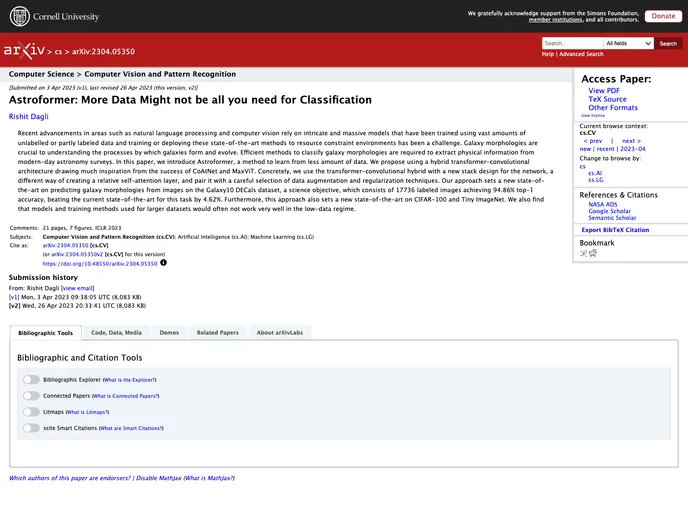Go to next paper link
The image size is (688, 512).
631,141
